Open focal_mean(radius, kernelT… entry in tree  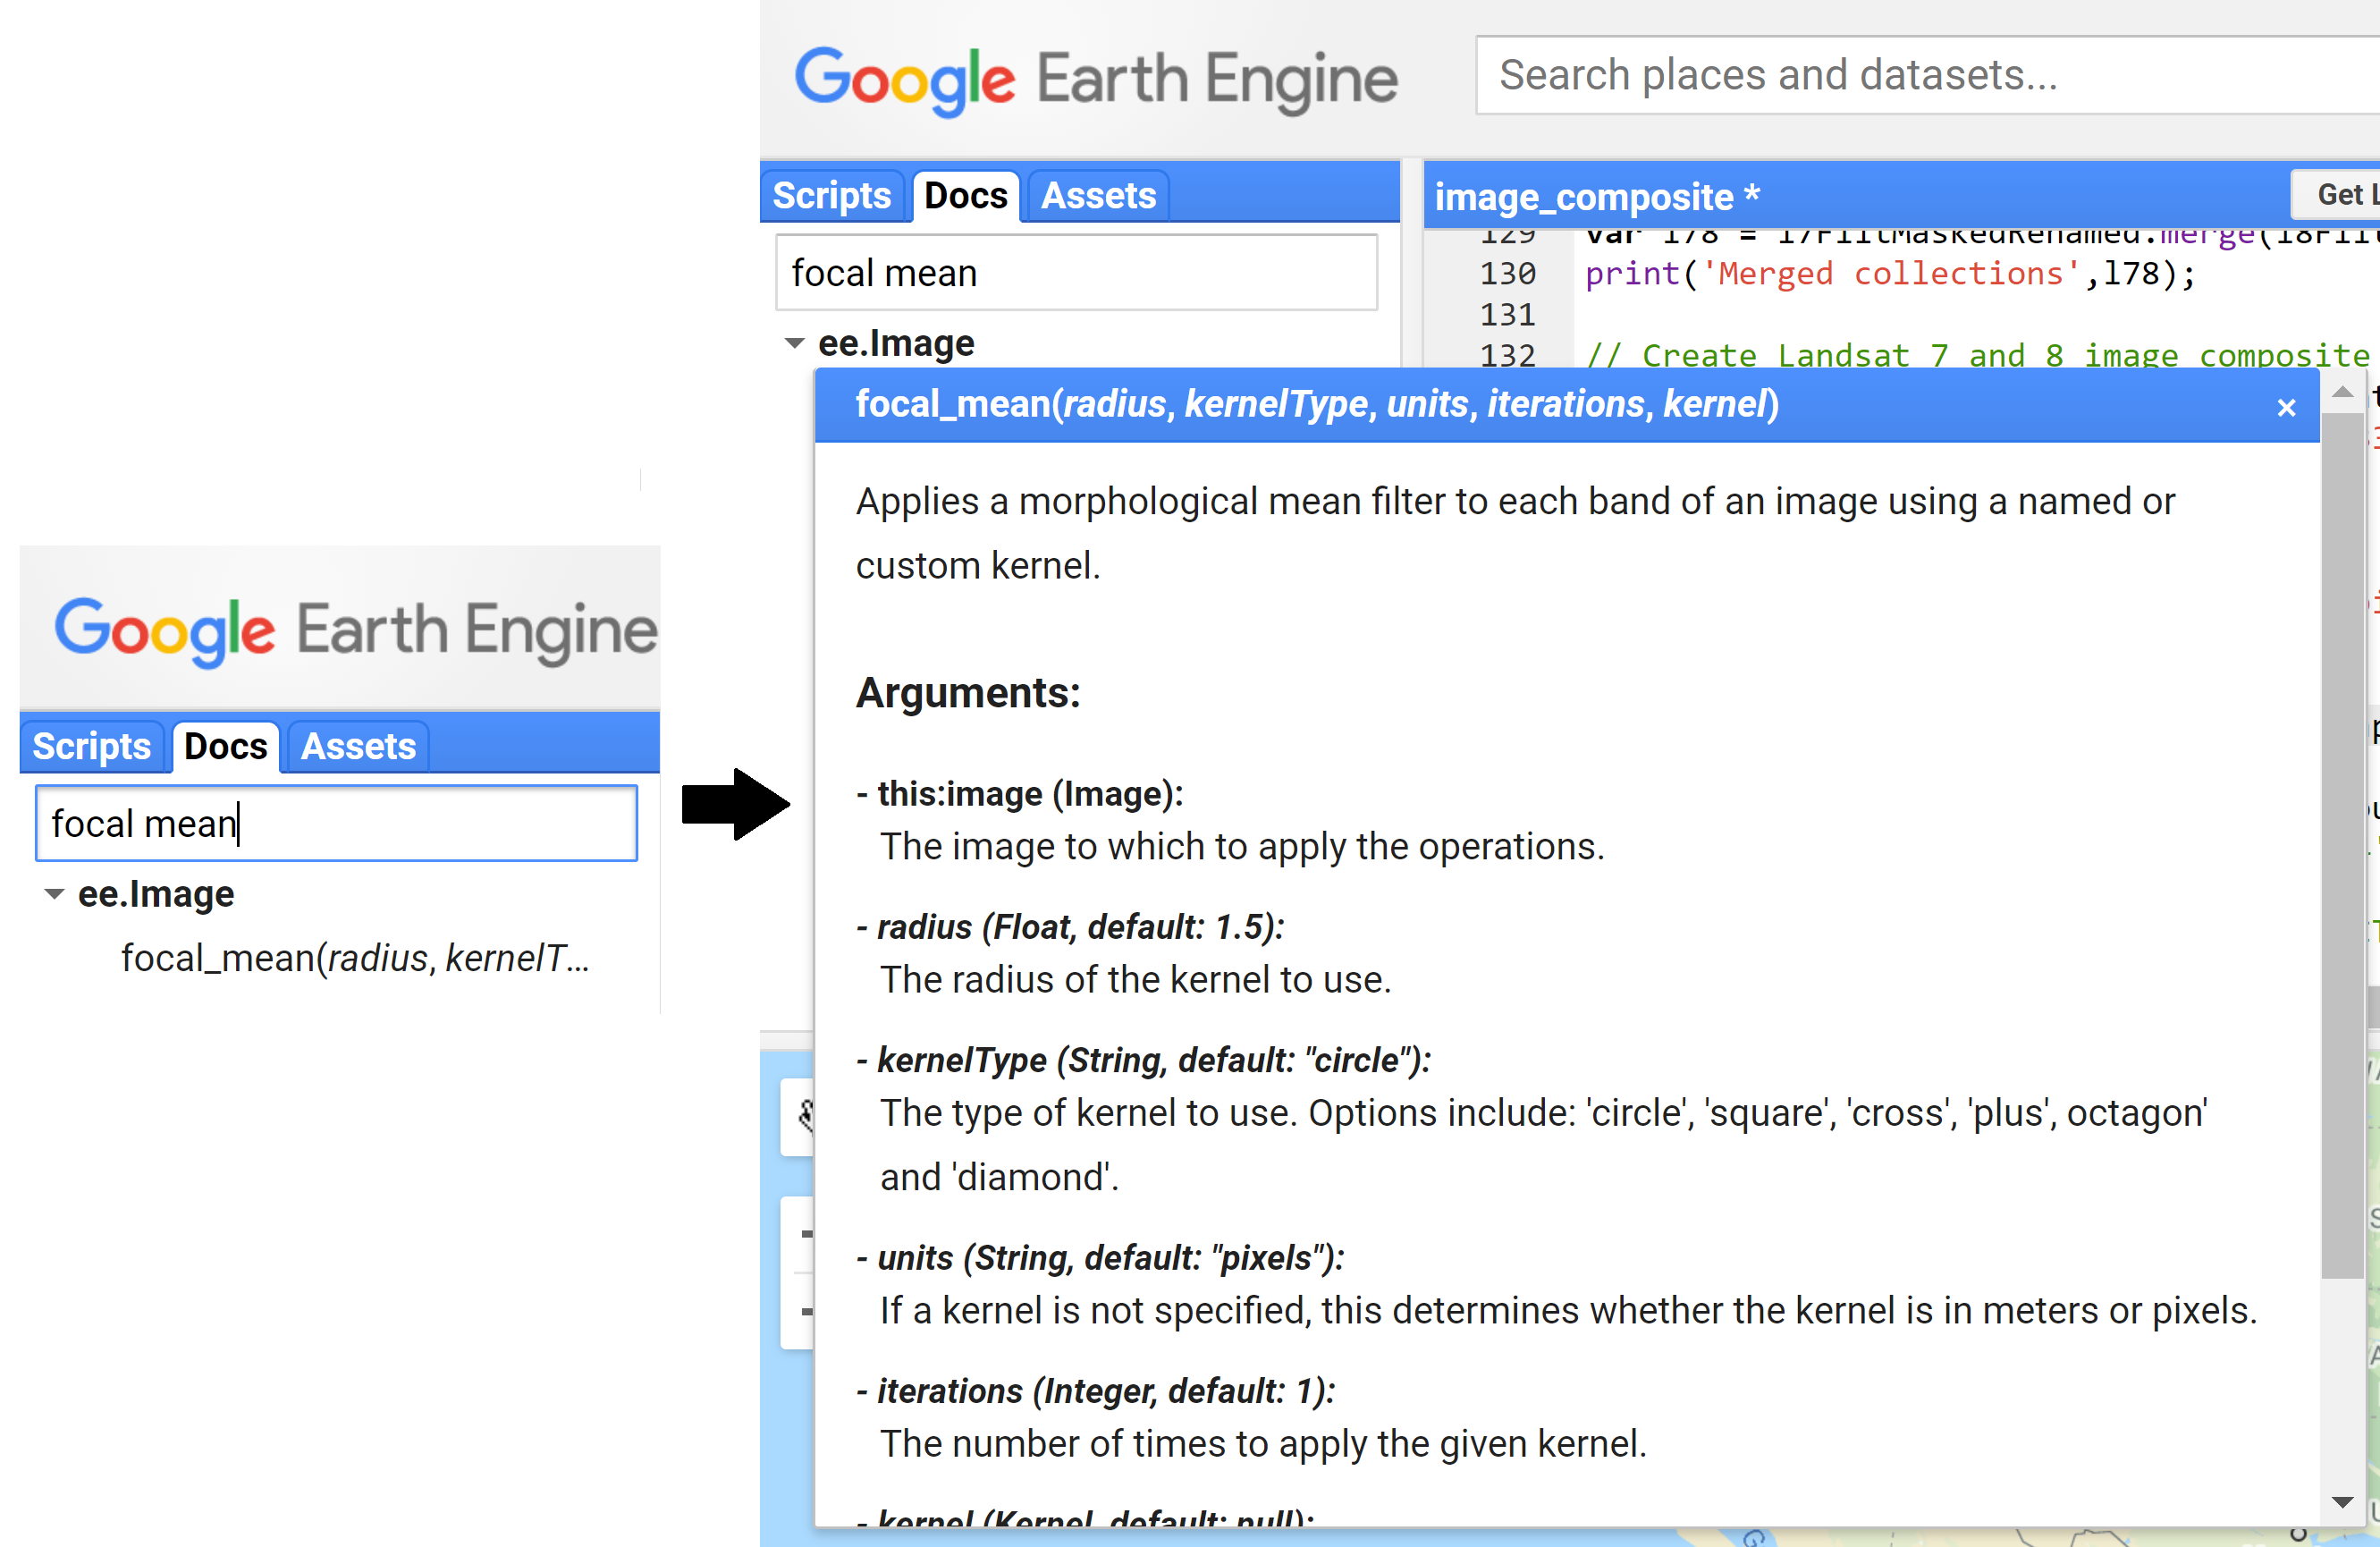355,958
